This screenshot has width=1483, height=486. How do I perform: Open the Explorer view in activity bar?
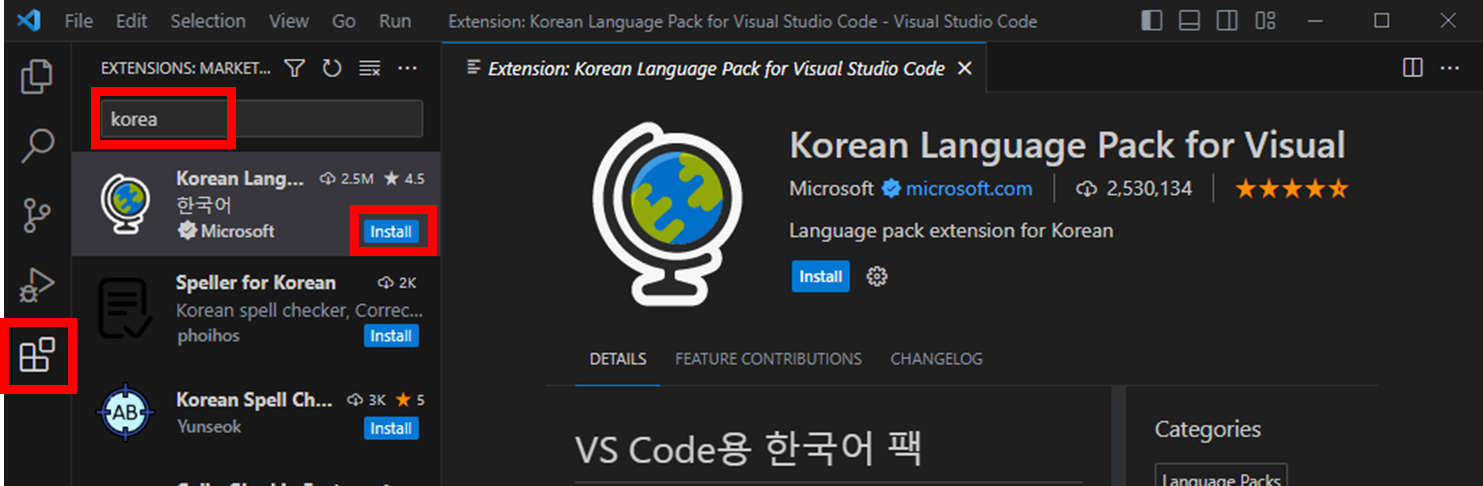37,77
